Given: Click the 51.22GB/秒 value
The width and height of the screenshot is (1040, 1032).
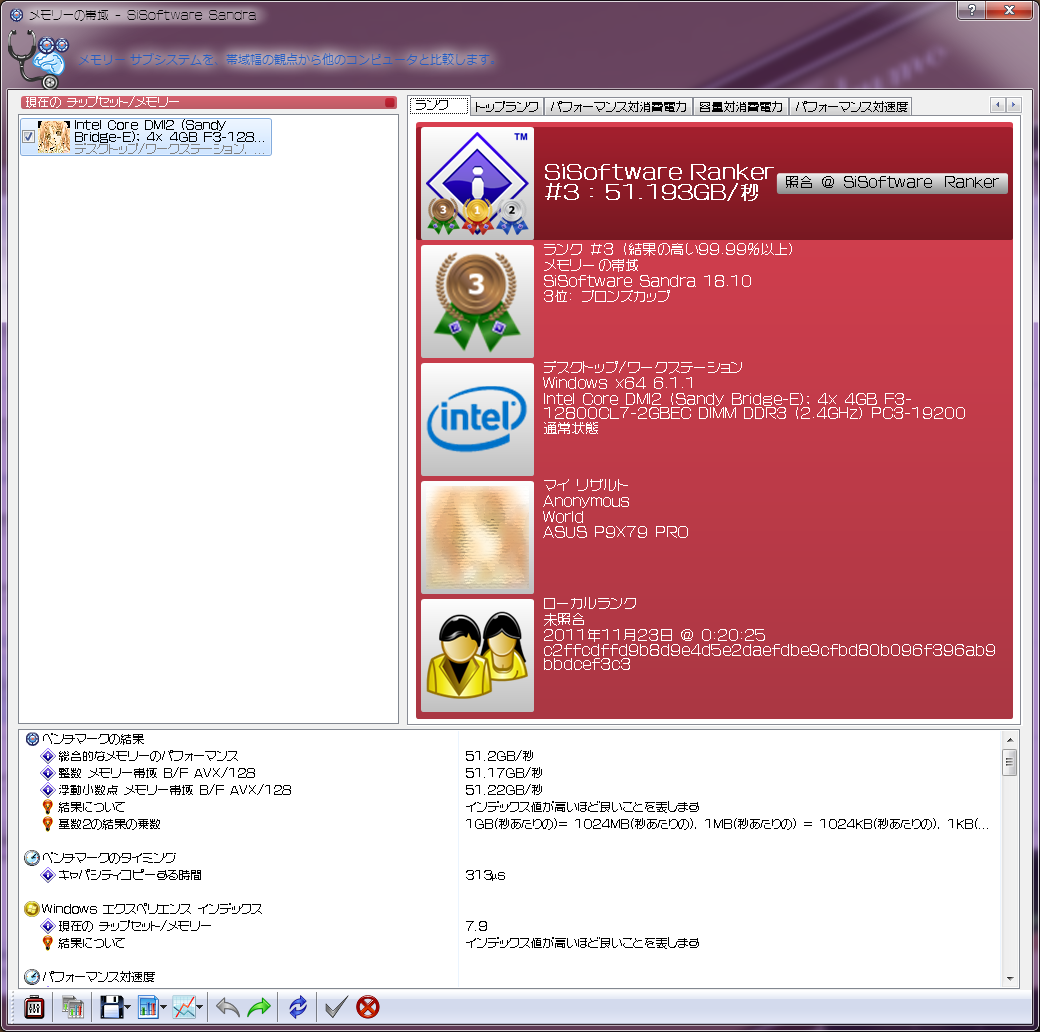Looking at the screenshot, I should [x=503, y=790].
